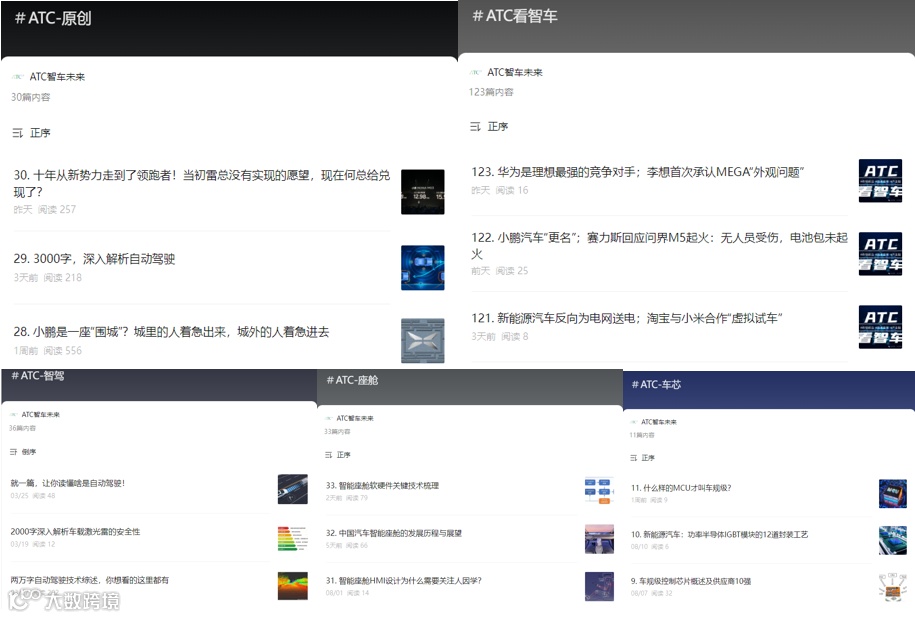Open ATC智车未来 account in ATC看智车 panel
This screenshot has height=618, width=915.
click(x=507, y=72)
